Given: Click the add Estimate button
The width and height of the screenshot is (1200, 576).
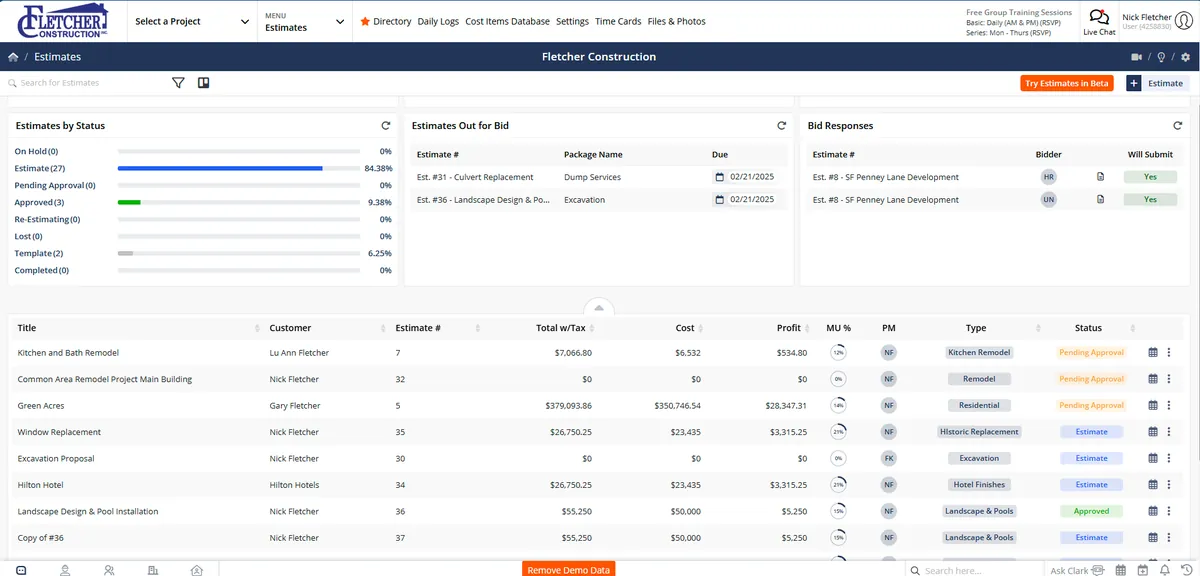Looking at the screenshot, I should pyautogui.click(x=1157, y=83).
